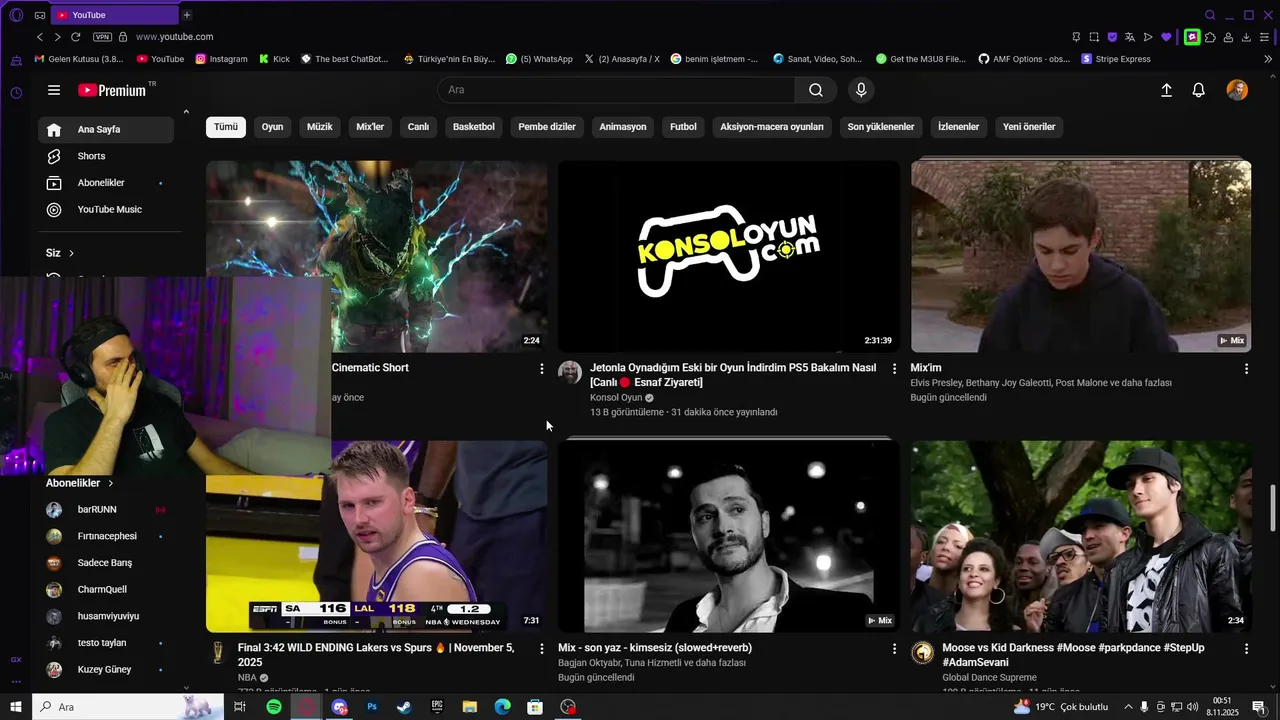1280x720 pixels.
Task: Start voice search with the microphone
Action: click(x=861, y=90)
